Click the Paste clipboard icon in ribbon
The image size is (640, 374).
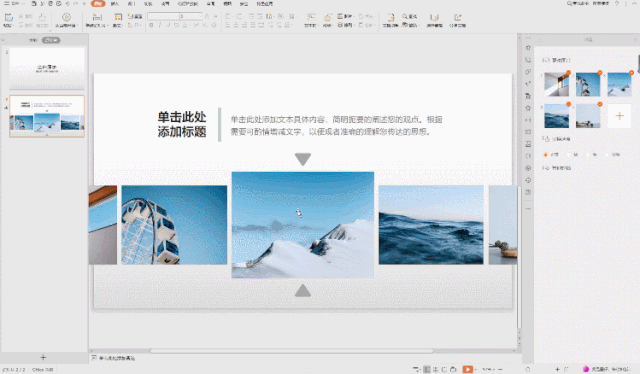click(9, 18)
